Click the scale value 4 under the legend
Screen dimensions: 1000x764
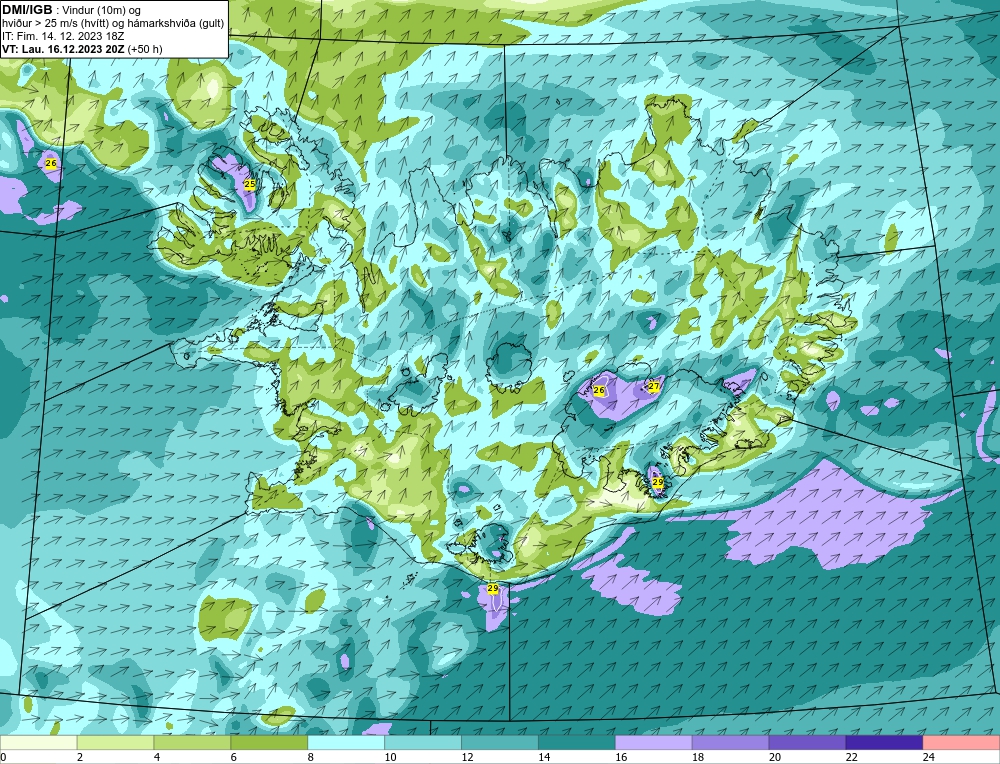coord(157,758)
